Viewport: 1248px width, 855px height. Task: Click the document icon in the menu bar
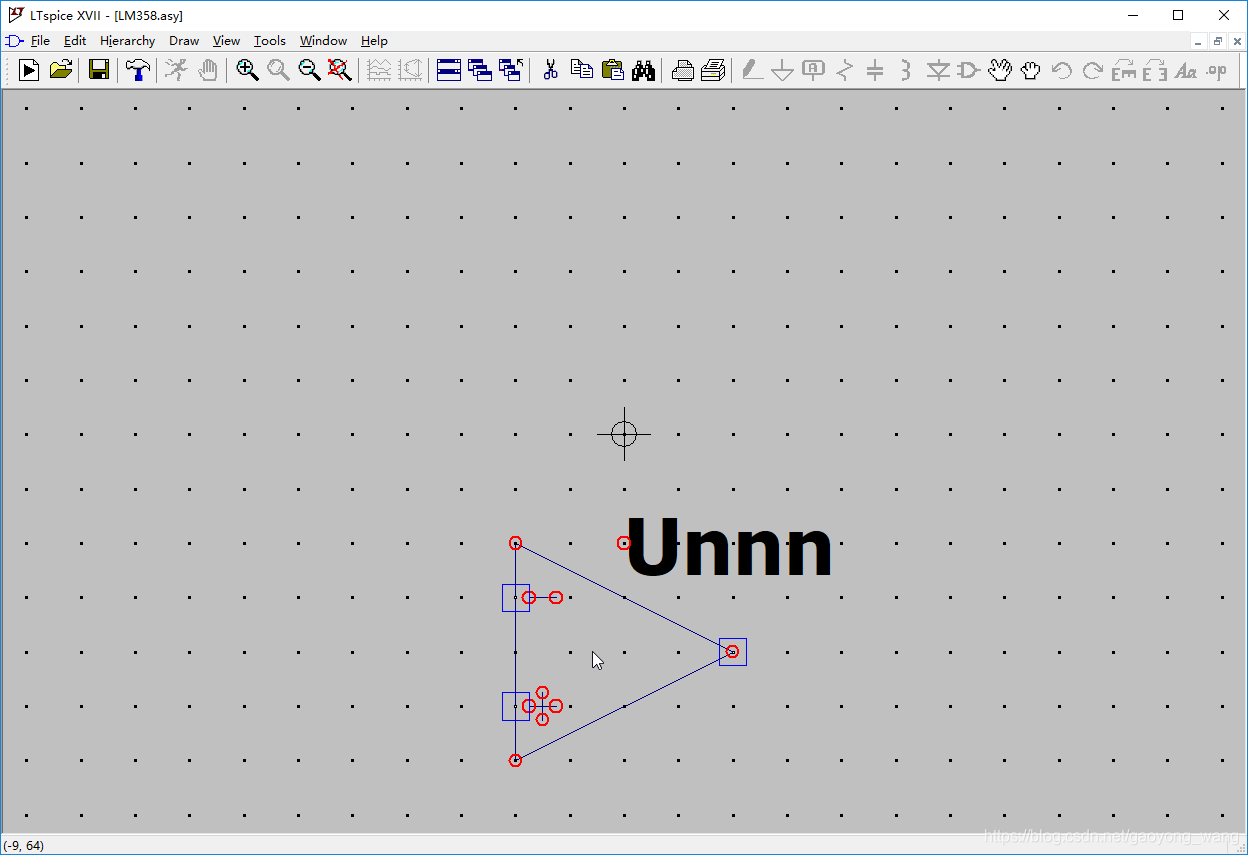(14, 41)
